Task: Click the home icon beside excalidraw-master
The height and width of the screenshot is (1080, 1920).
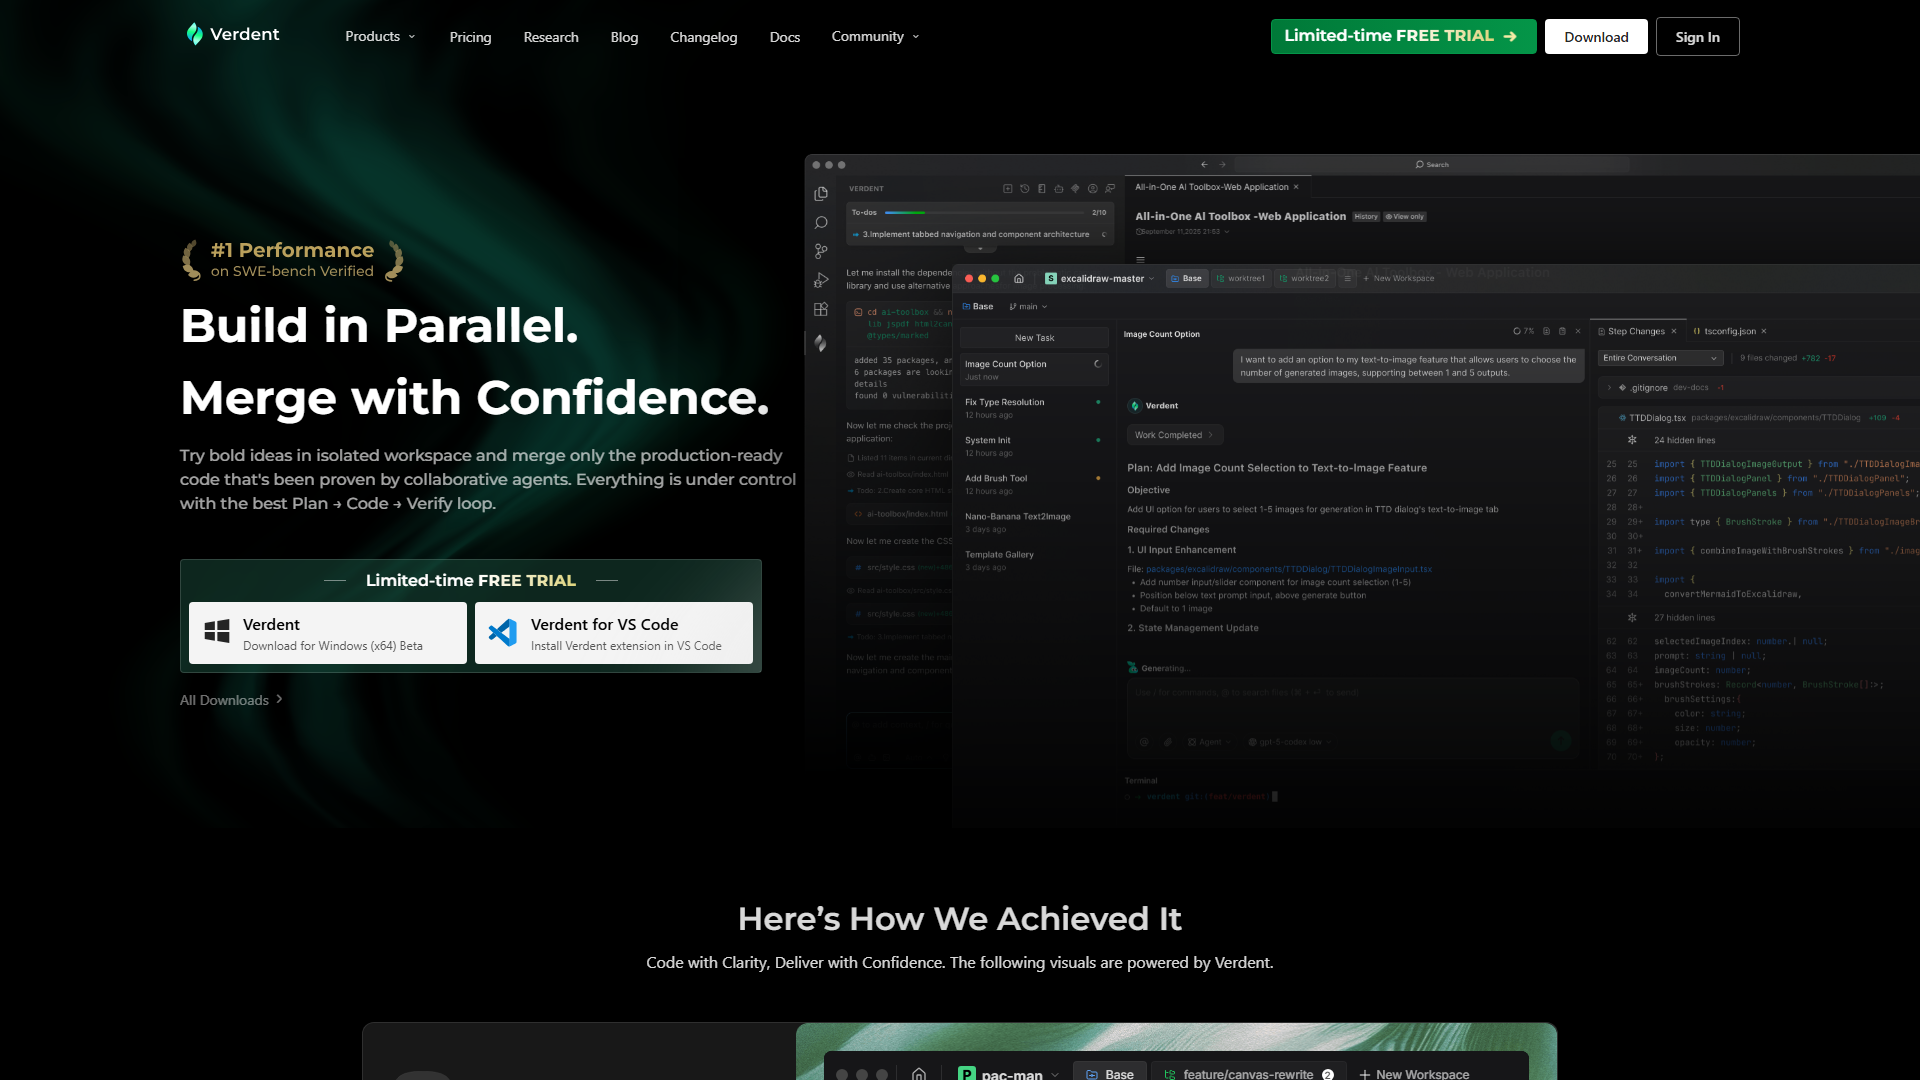Action: click(1018, 279)
